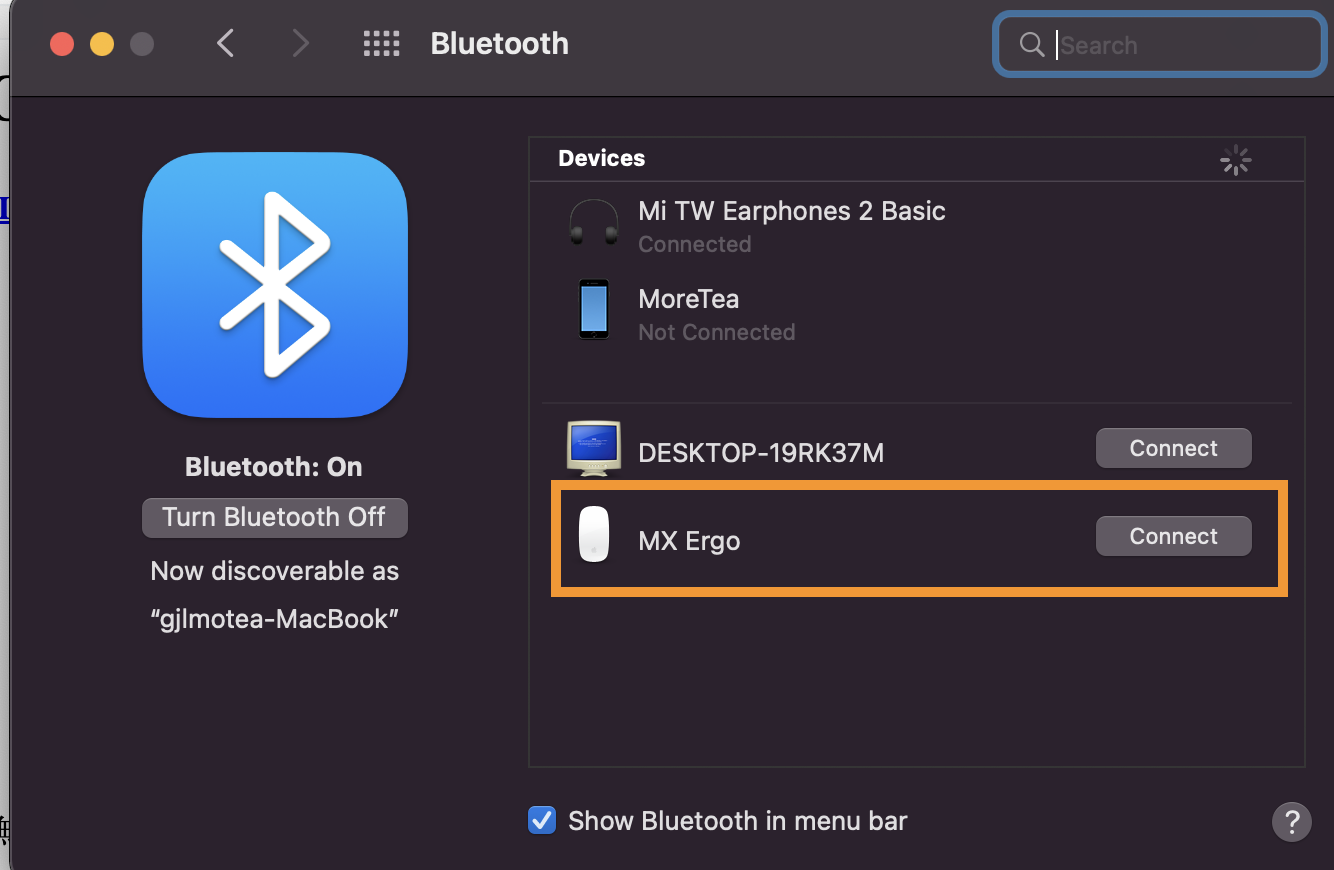Focus the Search field

click(1160, 44)
